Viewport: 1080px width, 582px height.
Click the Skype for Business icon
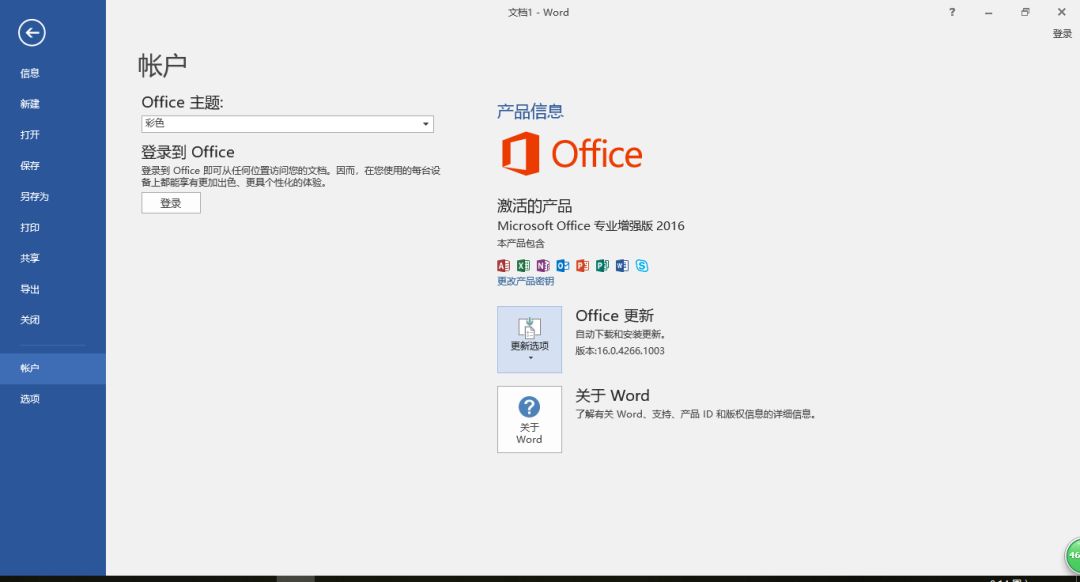[642, 265]
